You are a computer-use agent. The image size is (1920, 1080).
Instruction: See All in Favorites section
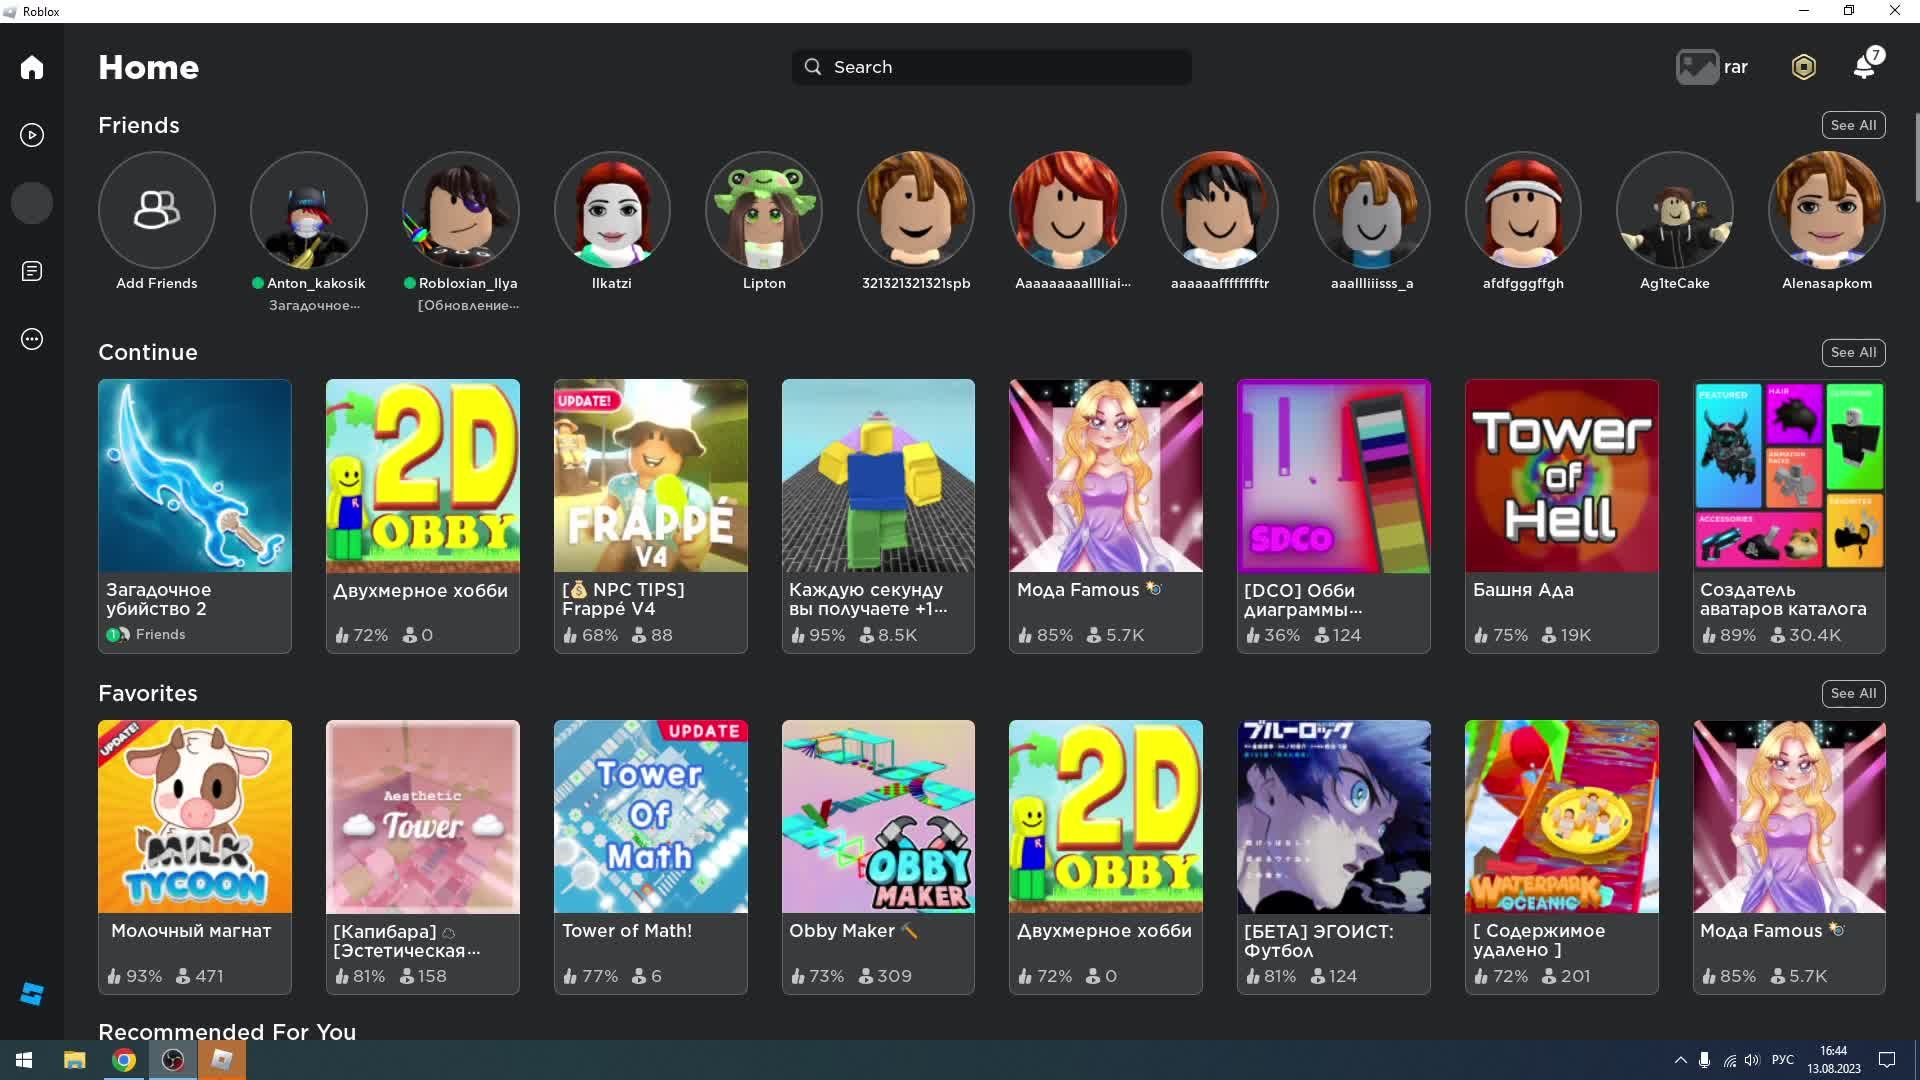pos(1853,693)
